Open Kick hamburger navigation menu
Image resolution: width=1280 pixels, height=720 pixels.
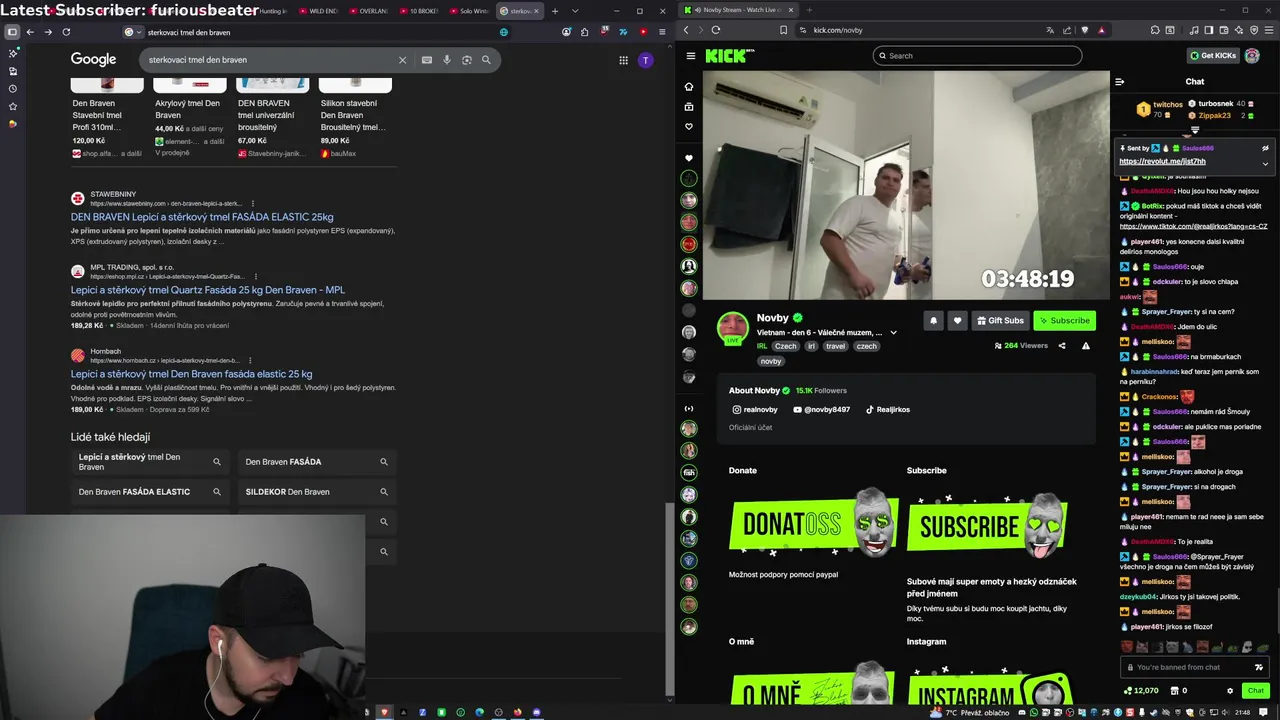point(690,56)
